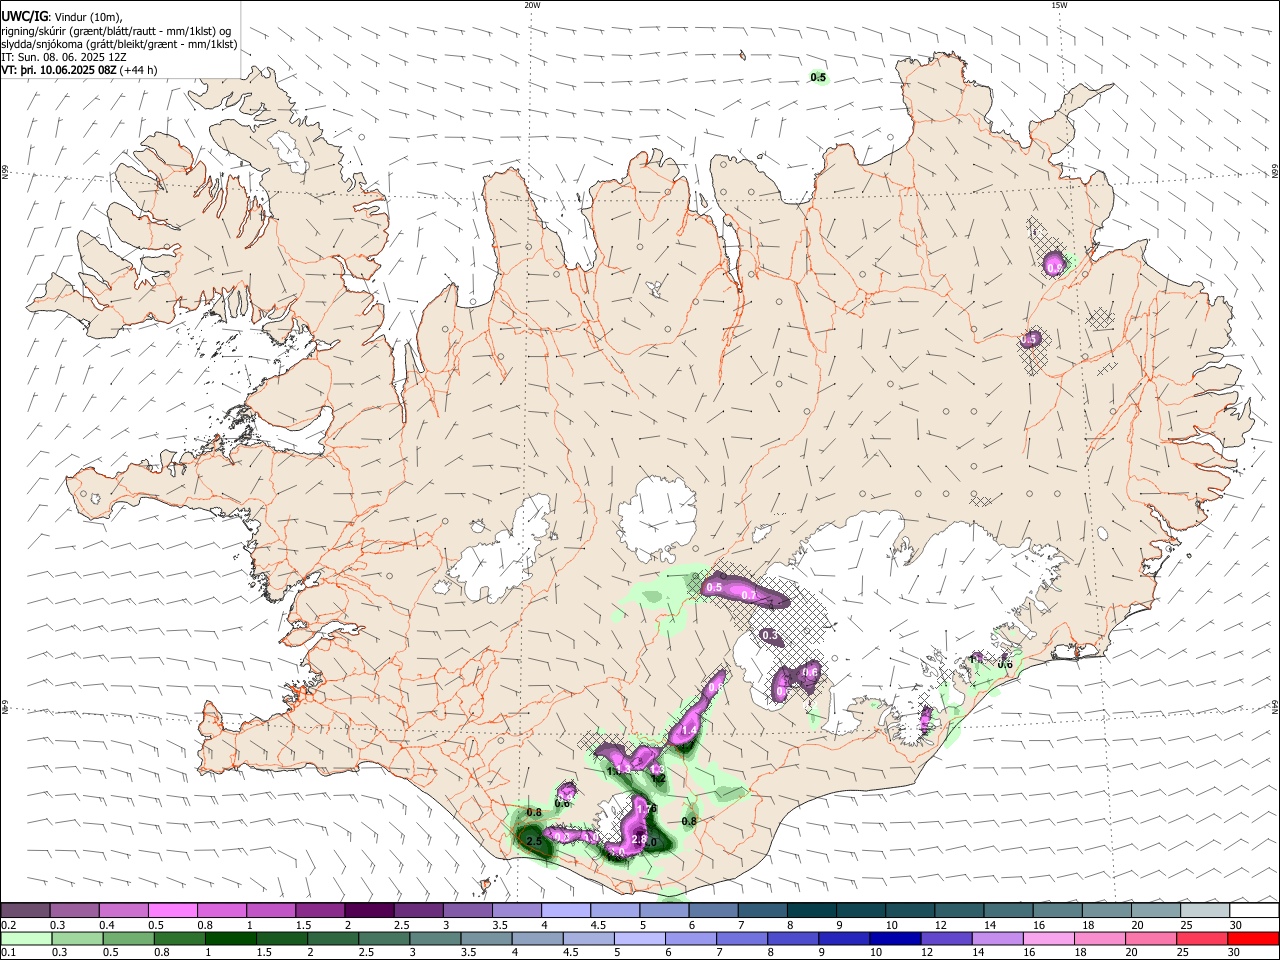Click the 0.5 value over the northern ocean
The height and width of the screenshot is (960, 1280).
818,77
